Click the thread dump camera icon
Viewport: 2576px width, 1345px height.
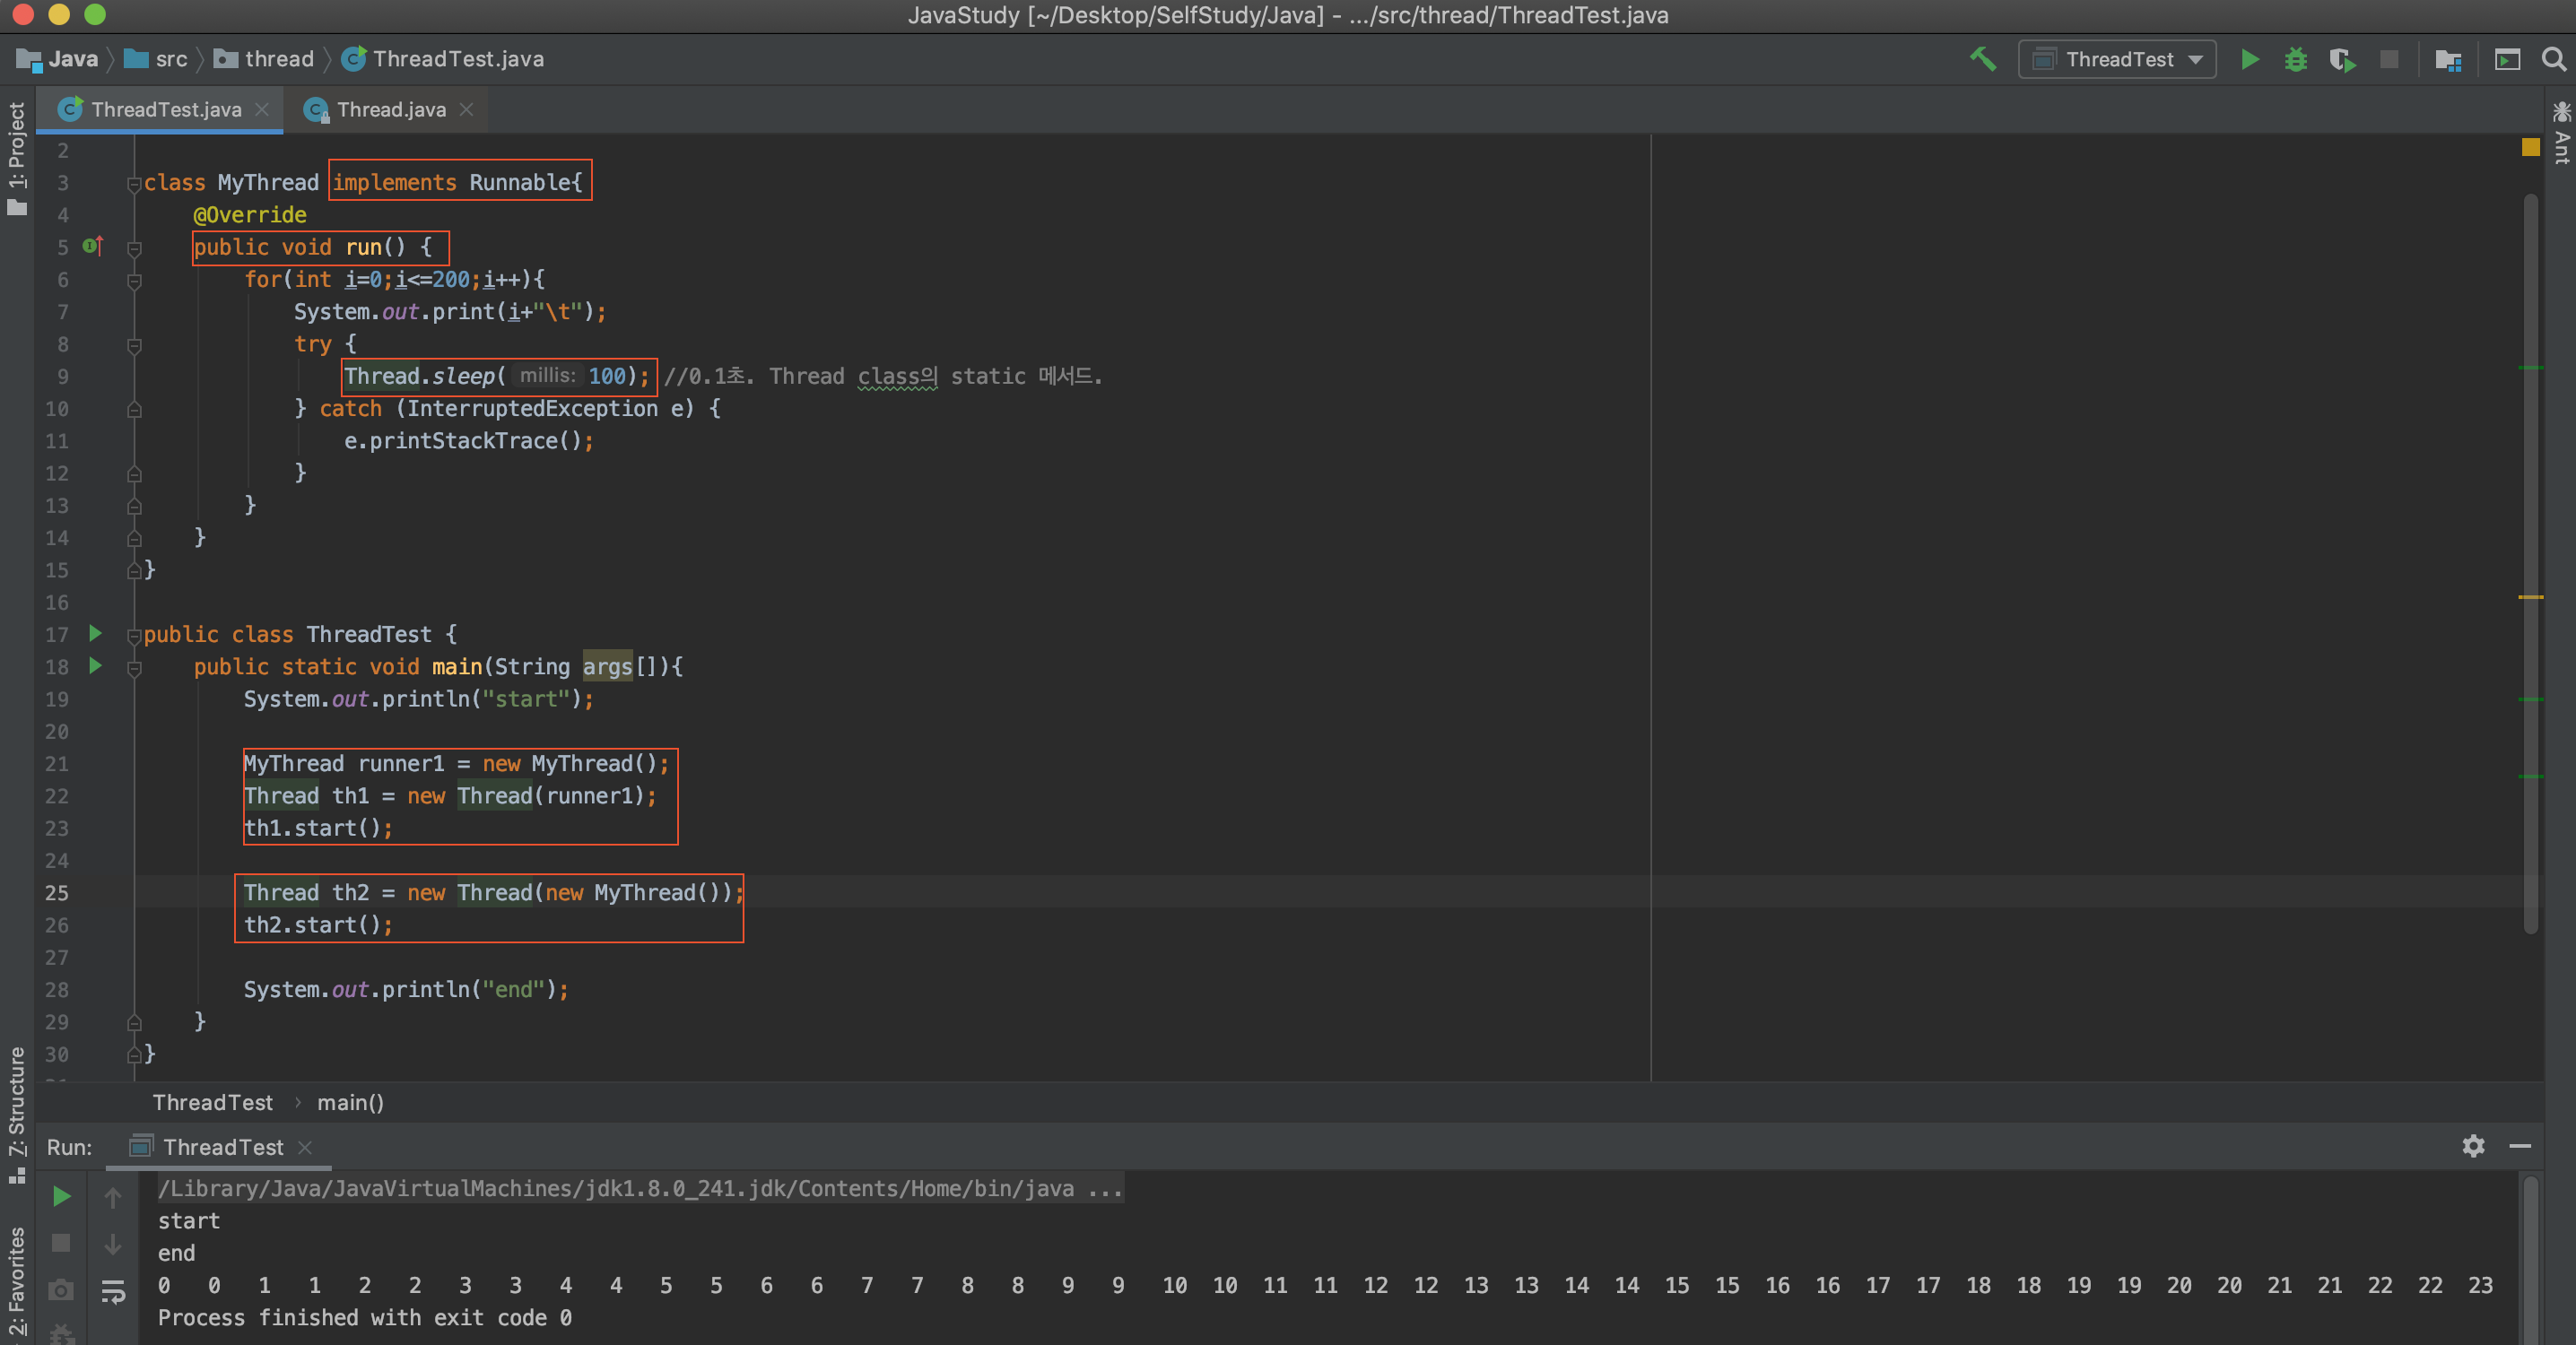click(x=61, y=1290)
